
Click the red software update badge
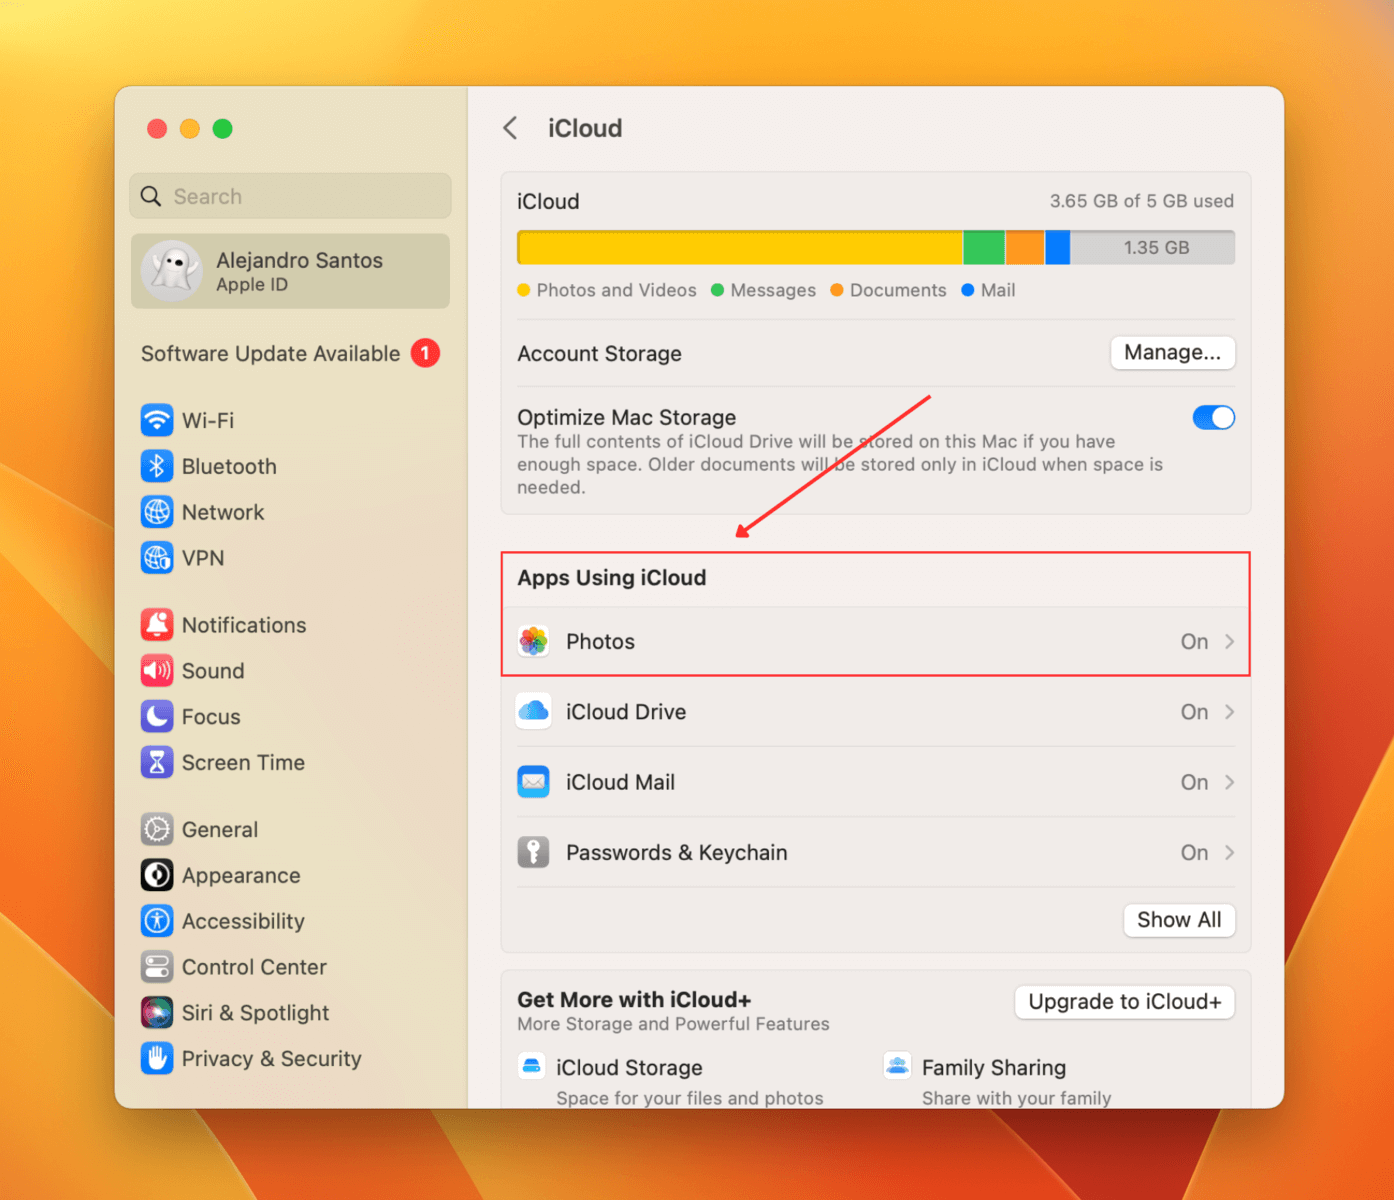[425, 353]
